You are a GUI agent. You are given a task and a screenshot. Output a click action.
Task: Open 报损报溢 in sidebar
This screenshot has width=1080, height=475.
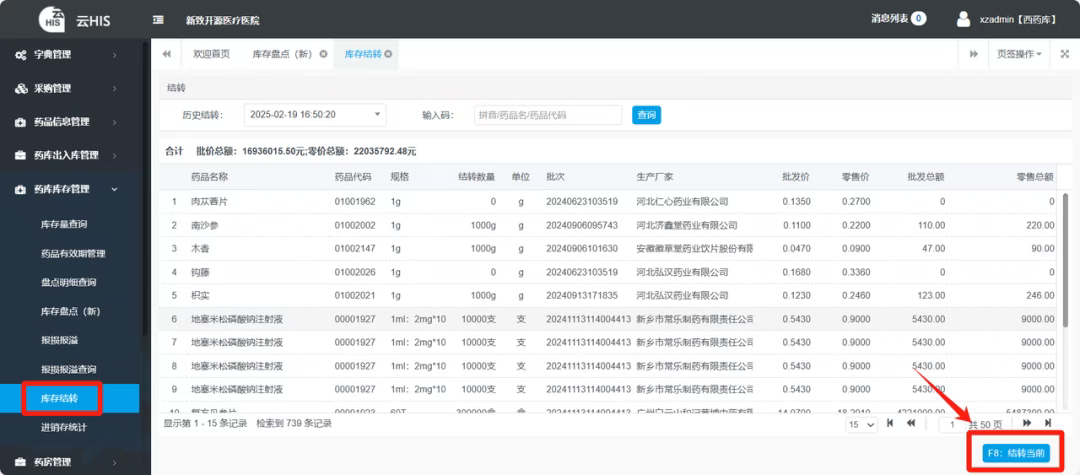tap(59, 341)
